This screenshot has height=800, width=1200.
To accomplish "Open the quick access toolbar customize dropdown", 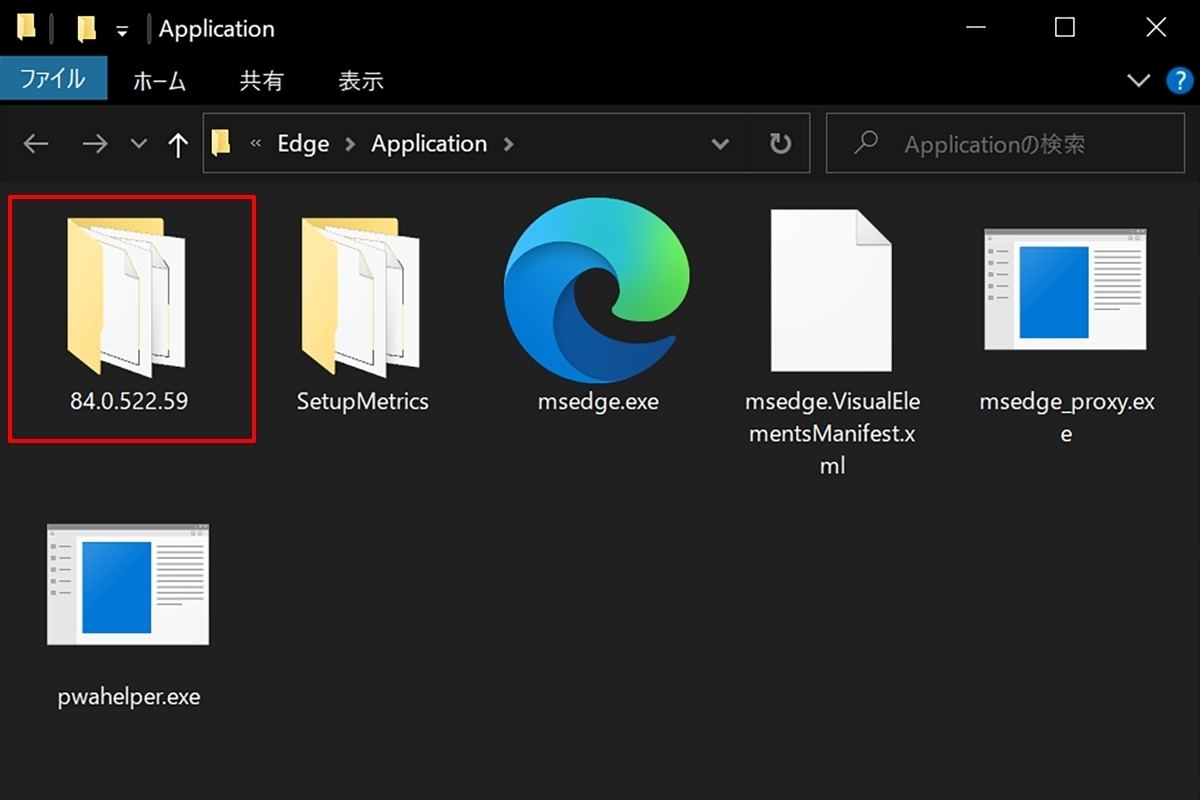I will tap(122, 31).
